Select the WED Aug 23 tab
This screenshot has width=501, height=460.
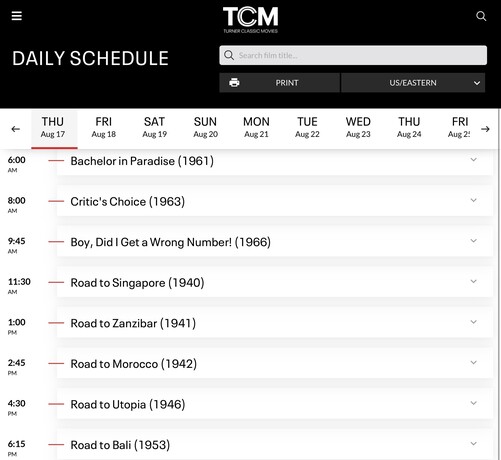[358, 127]
